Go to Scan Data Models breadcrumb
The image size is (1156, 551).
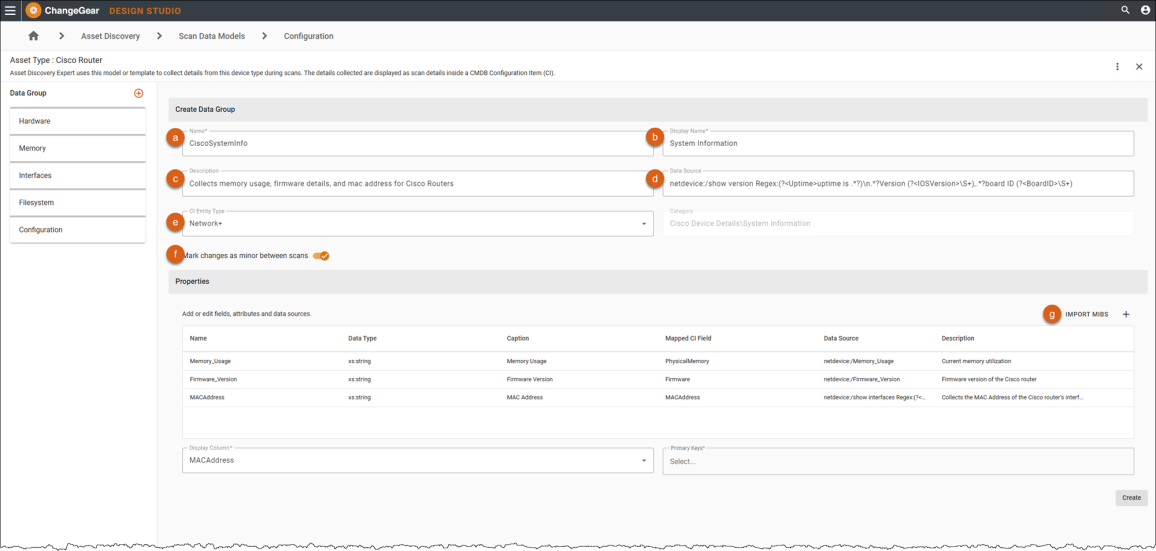point(211,36)
